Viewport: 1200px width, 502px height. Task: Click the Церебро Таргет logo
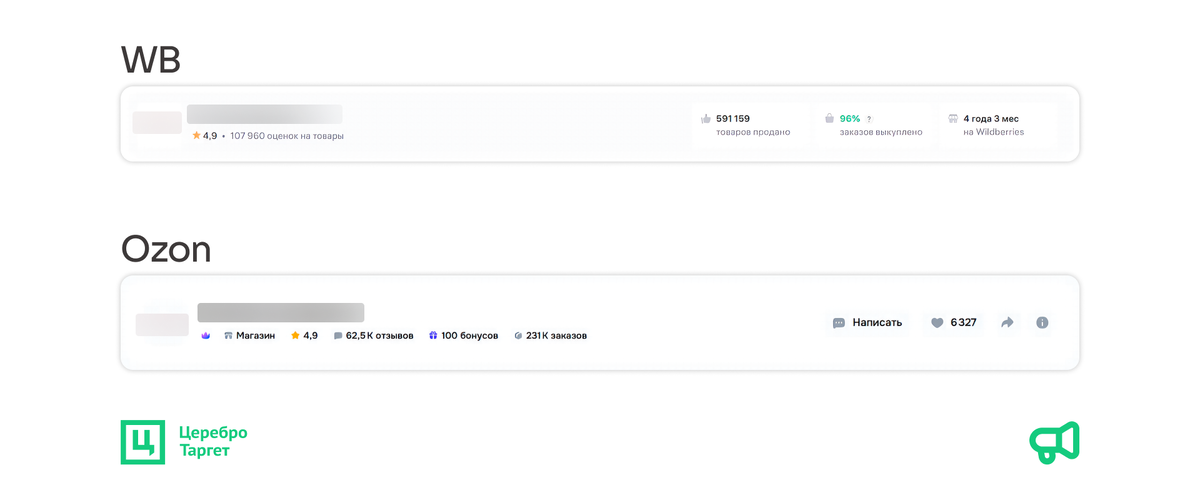click(185, 442)
